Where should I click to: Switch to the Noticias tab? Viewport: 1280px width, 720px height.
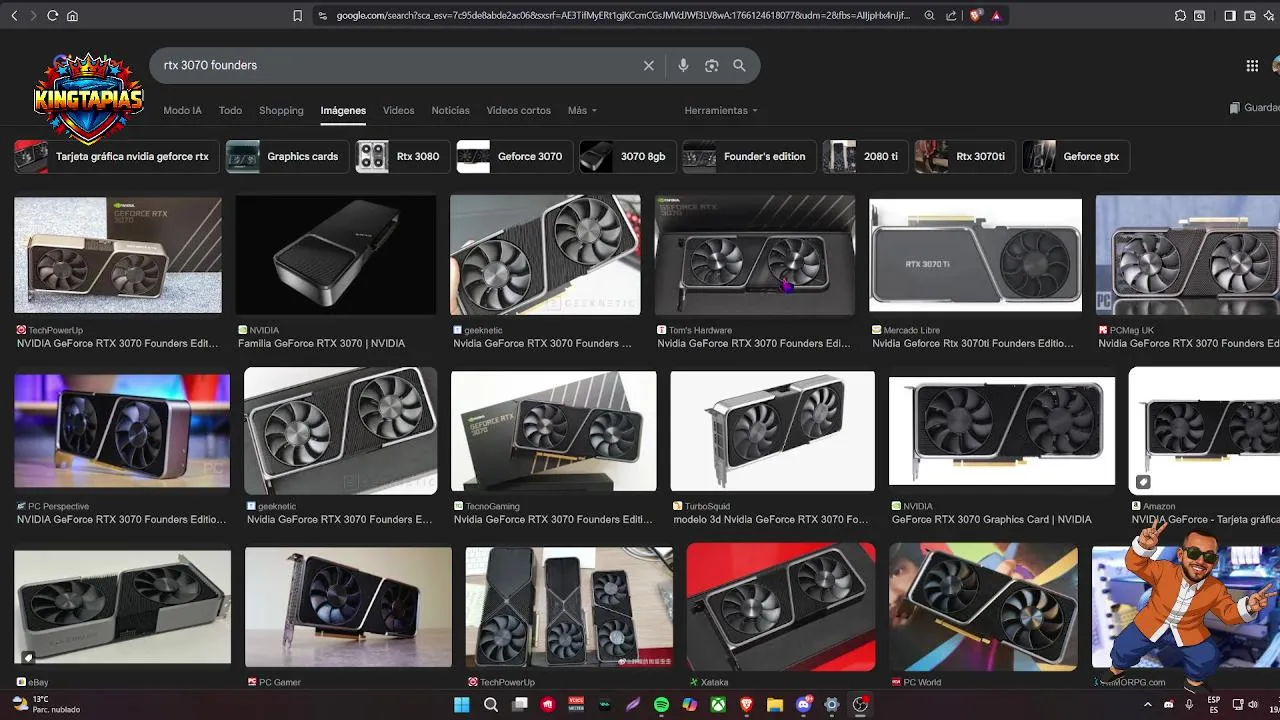coord(450,110)
